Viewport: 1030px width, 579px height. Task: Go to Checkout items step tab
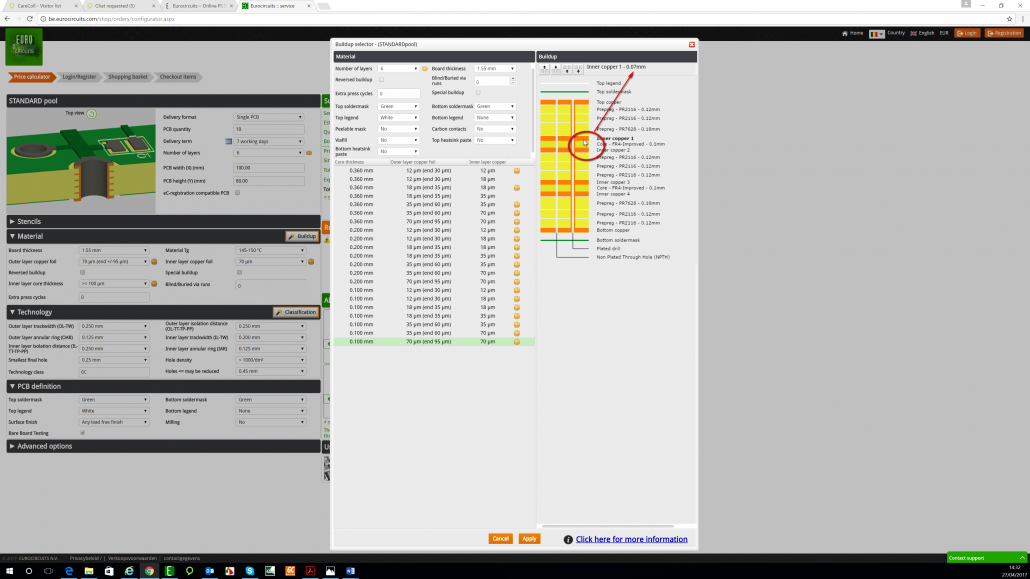coord(177,77)
